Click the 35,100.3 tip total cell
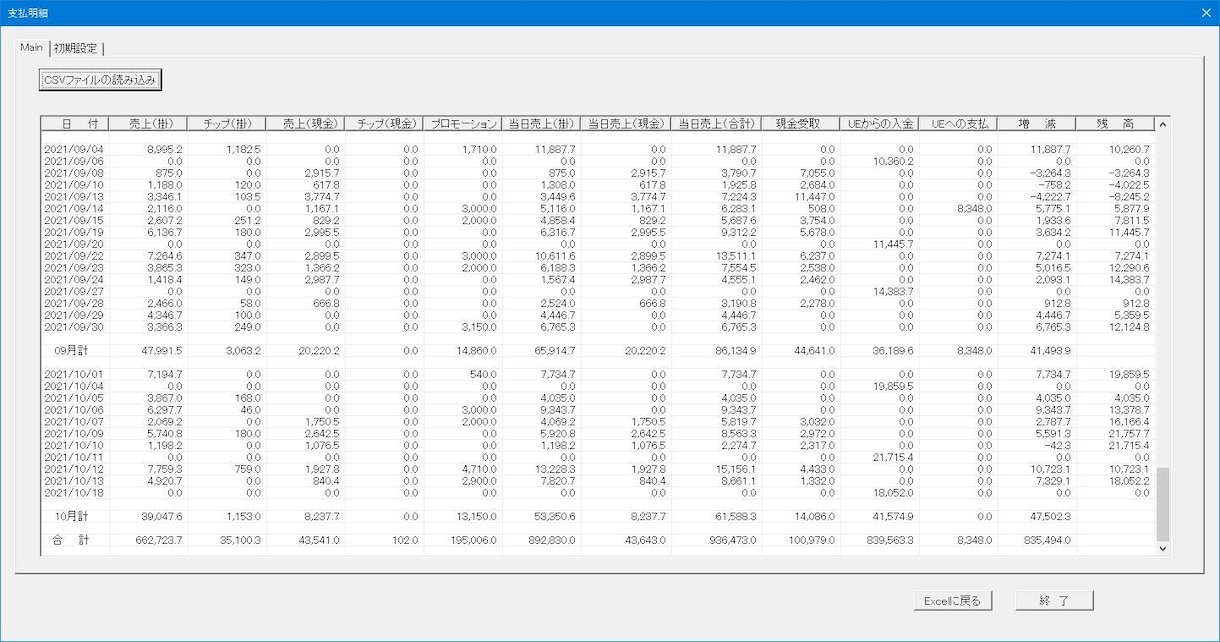 241,540
